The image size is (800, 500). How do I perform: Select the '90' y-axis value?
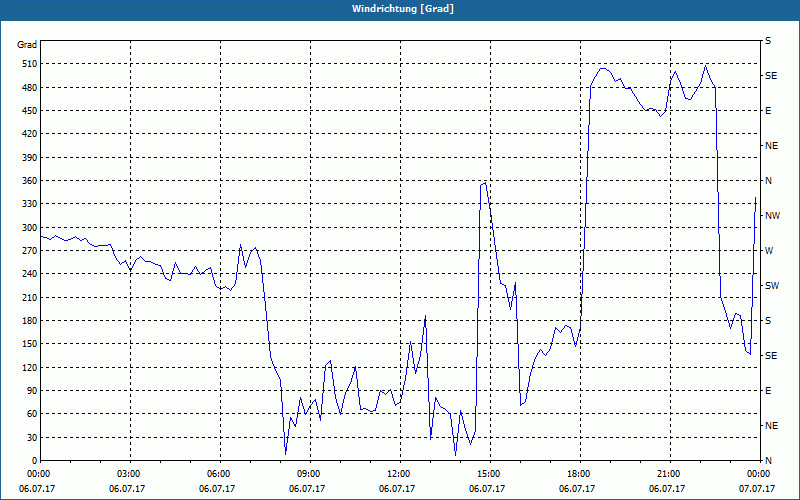[32, 391]
